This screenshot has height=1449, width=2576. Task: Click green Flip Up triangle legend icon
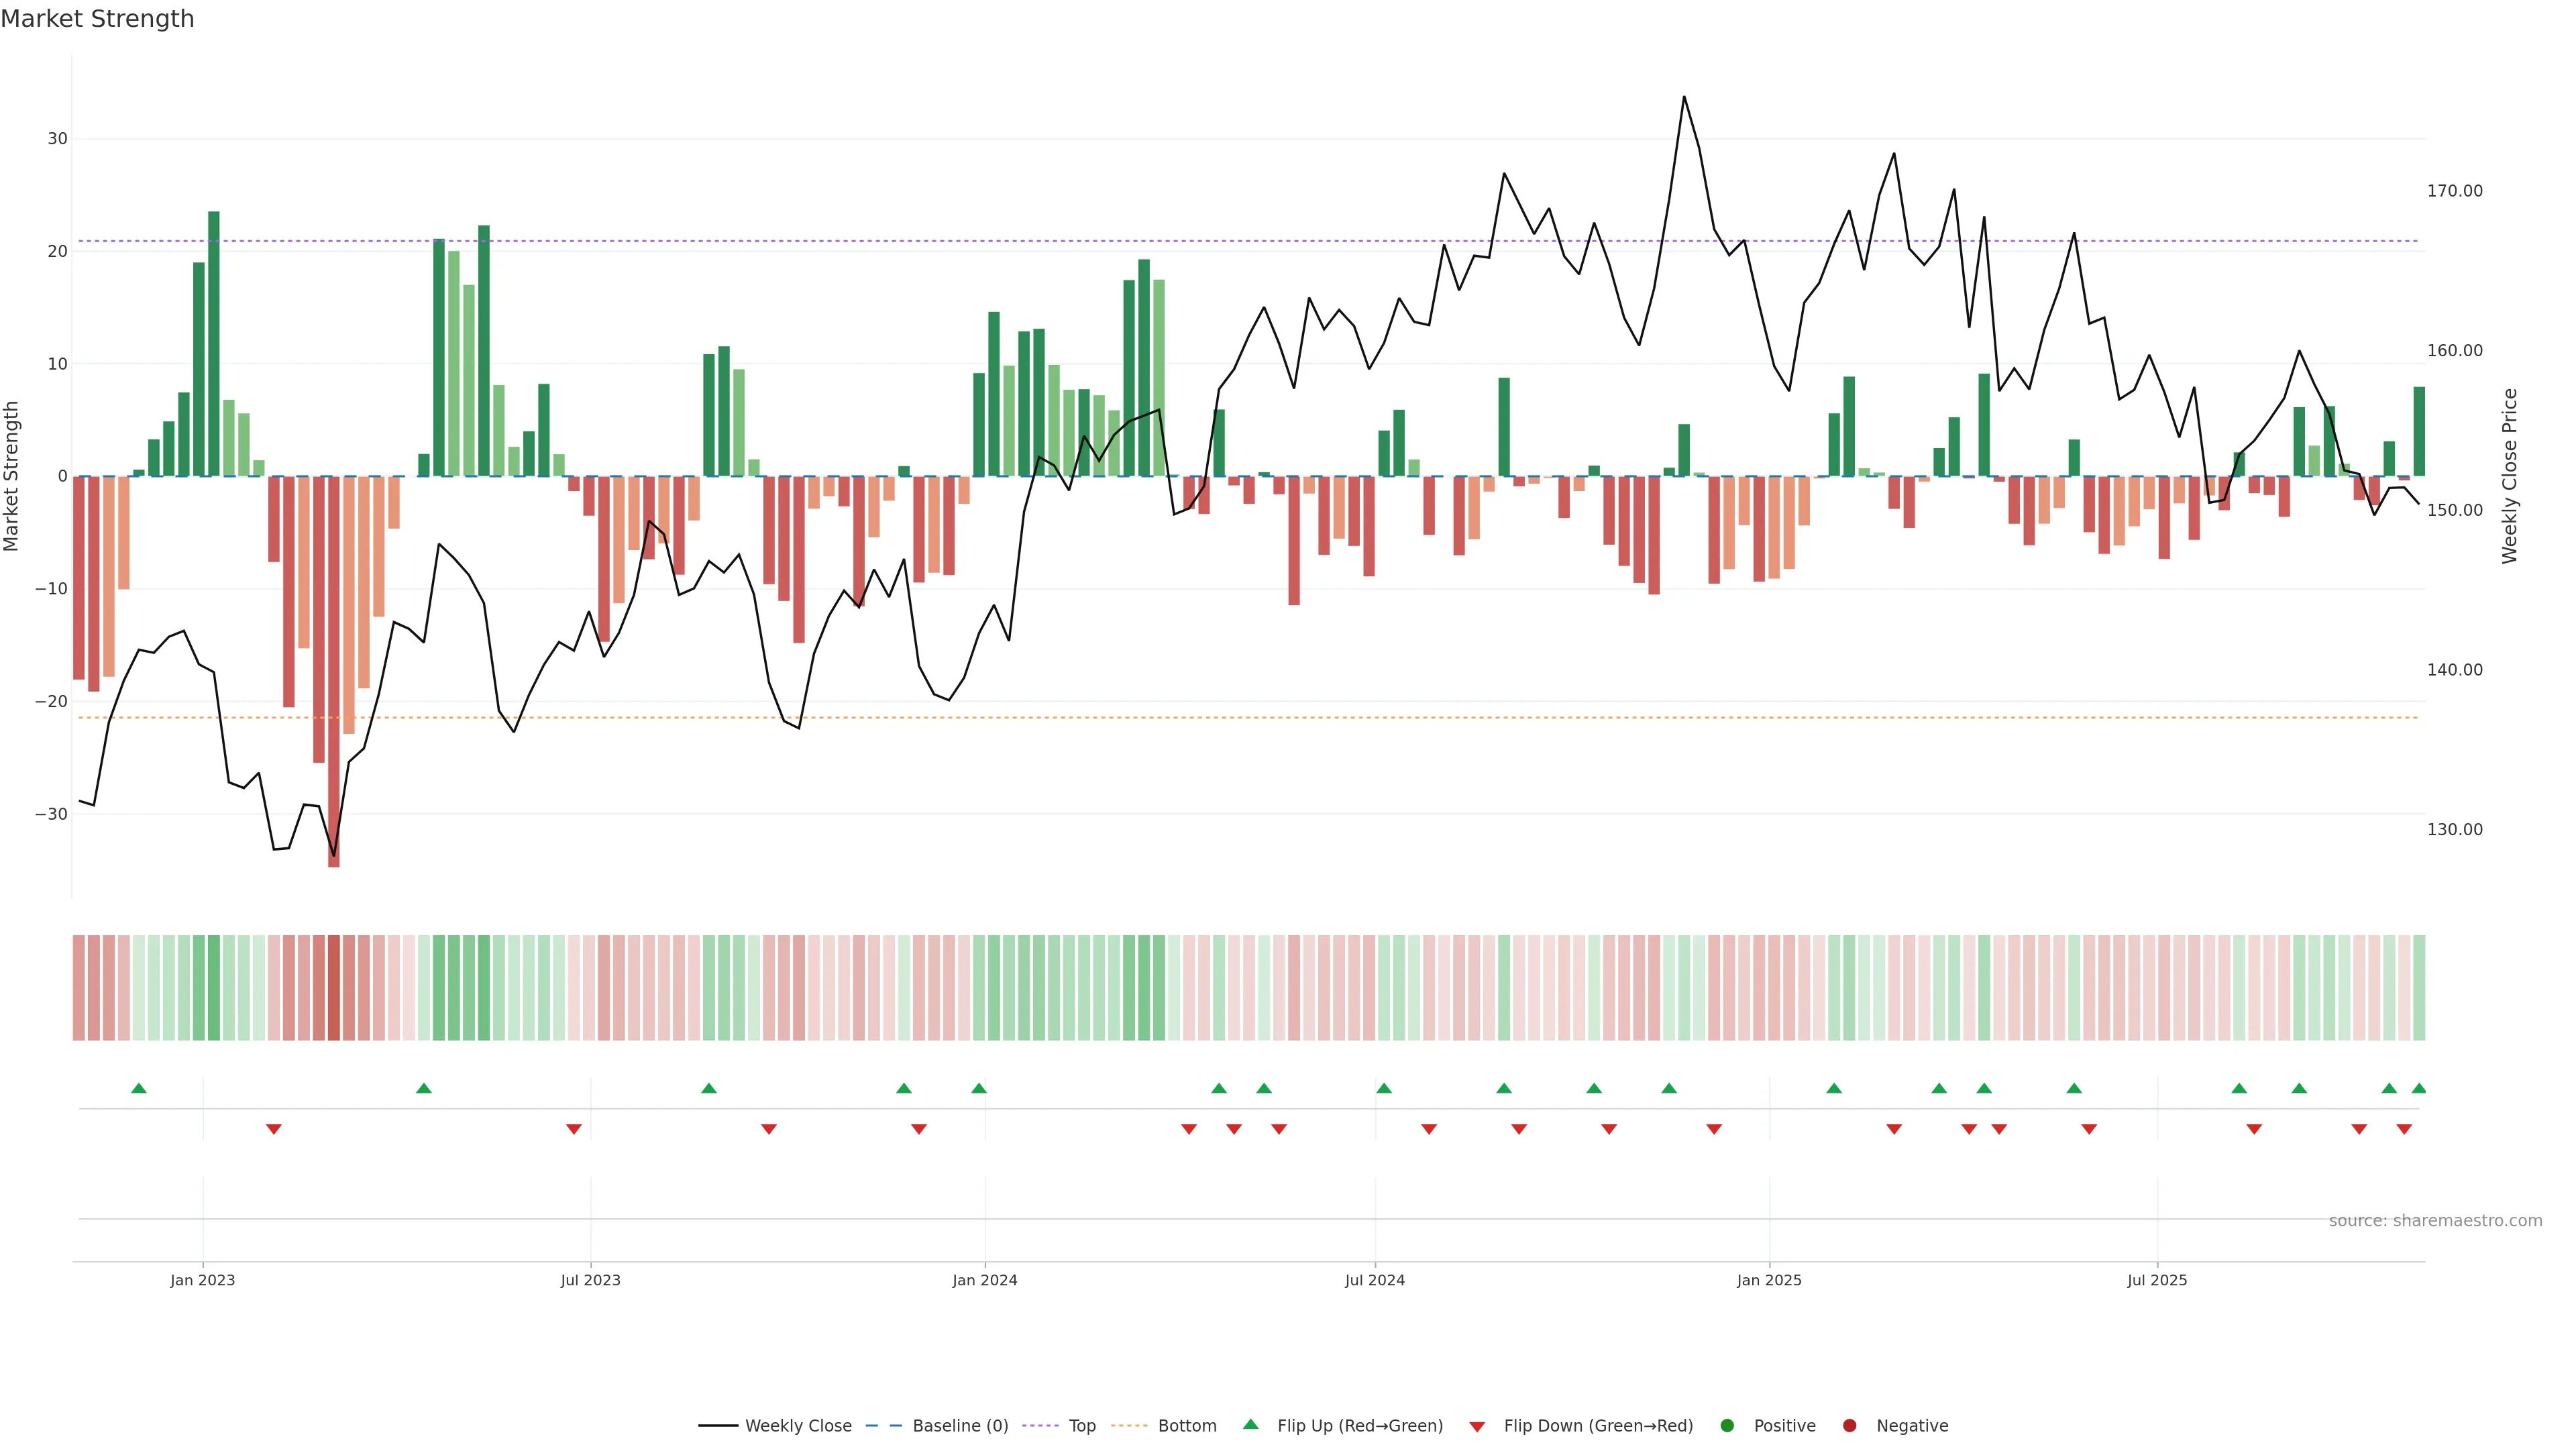(x=1250, y=1424)
